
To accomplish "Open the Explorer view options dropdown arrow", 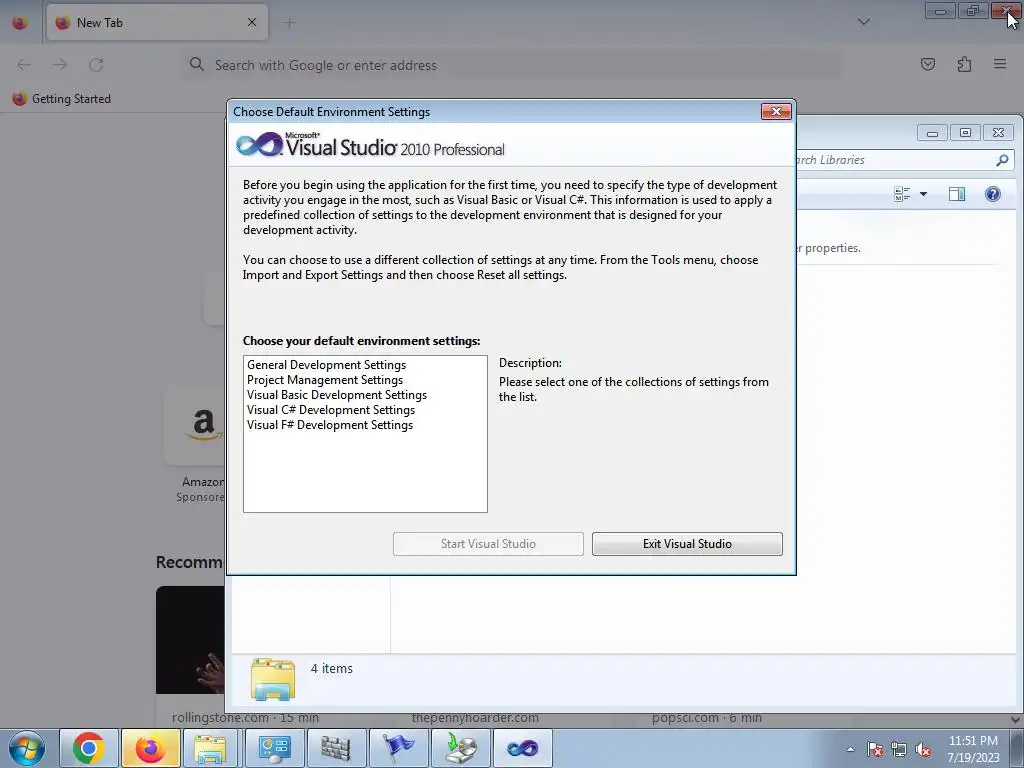I will point(923,194).
